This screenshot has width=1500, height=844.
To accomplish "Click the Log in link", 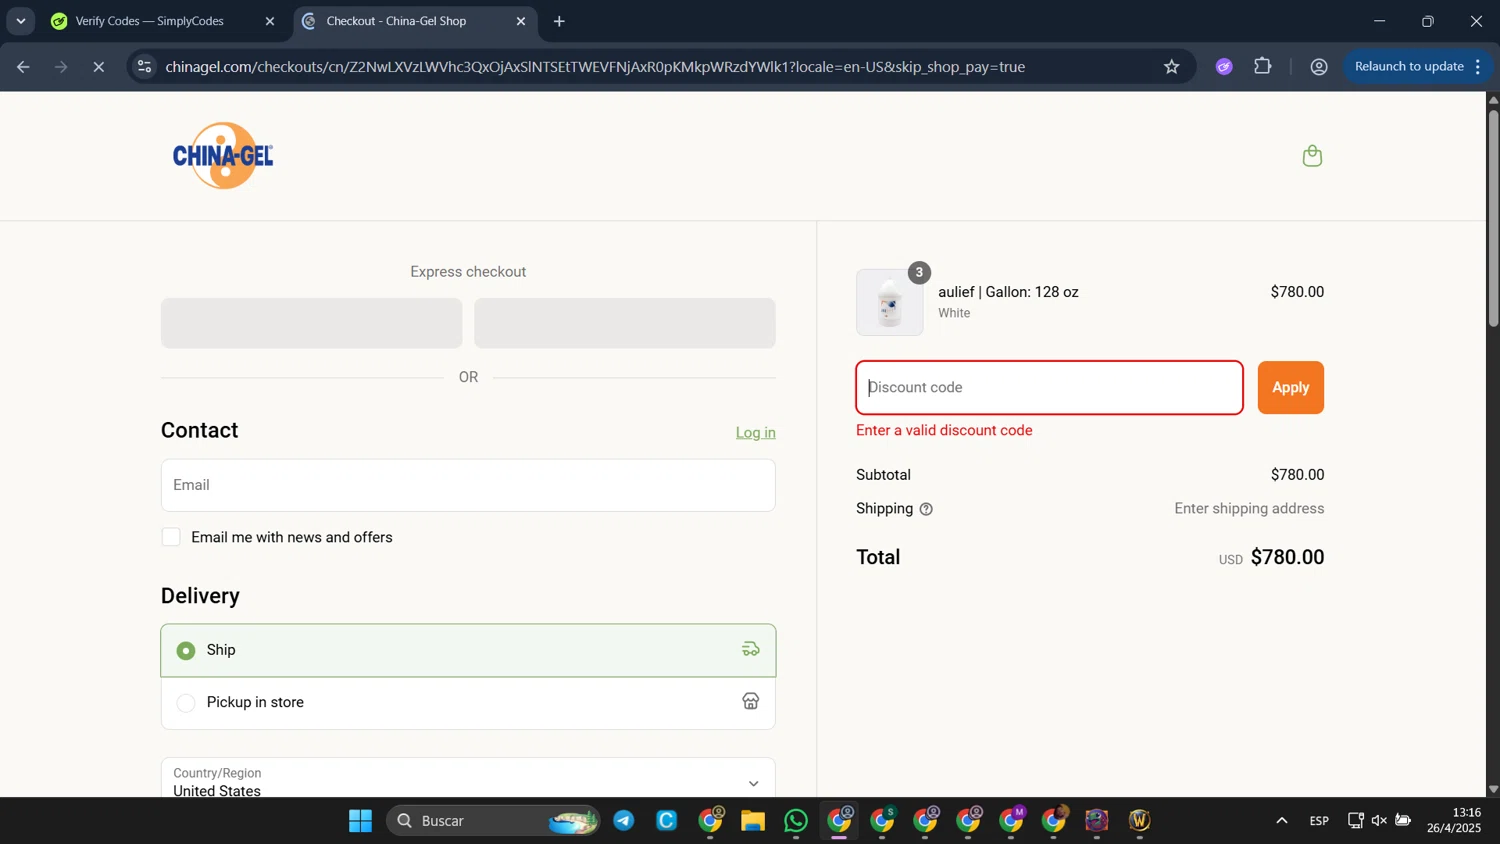I will coord(755,433).
